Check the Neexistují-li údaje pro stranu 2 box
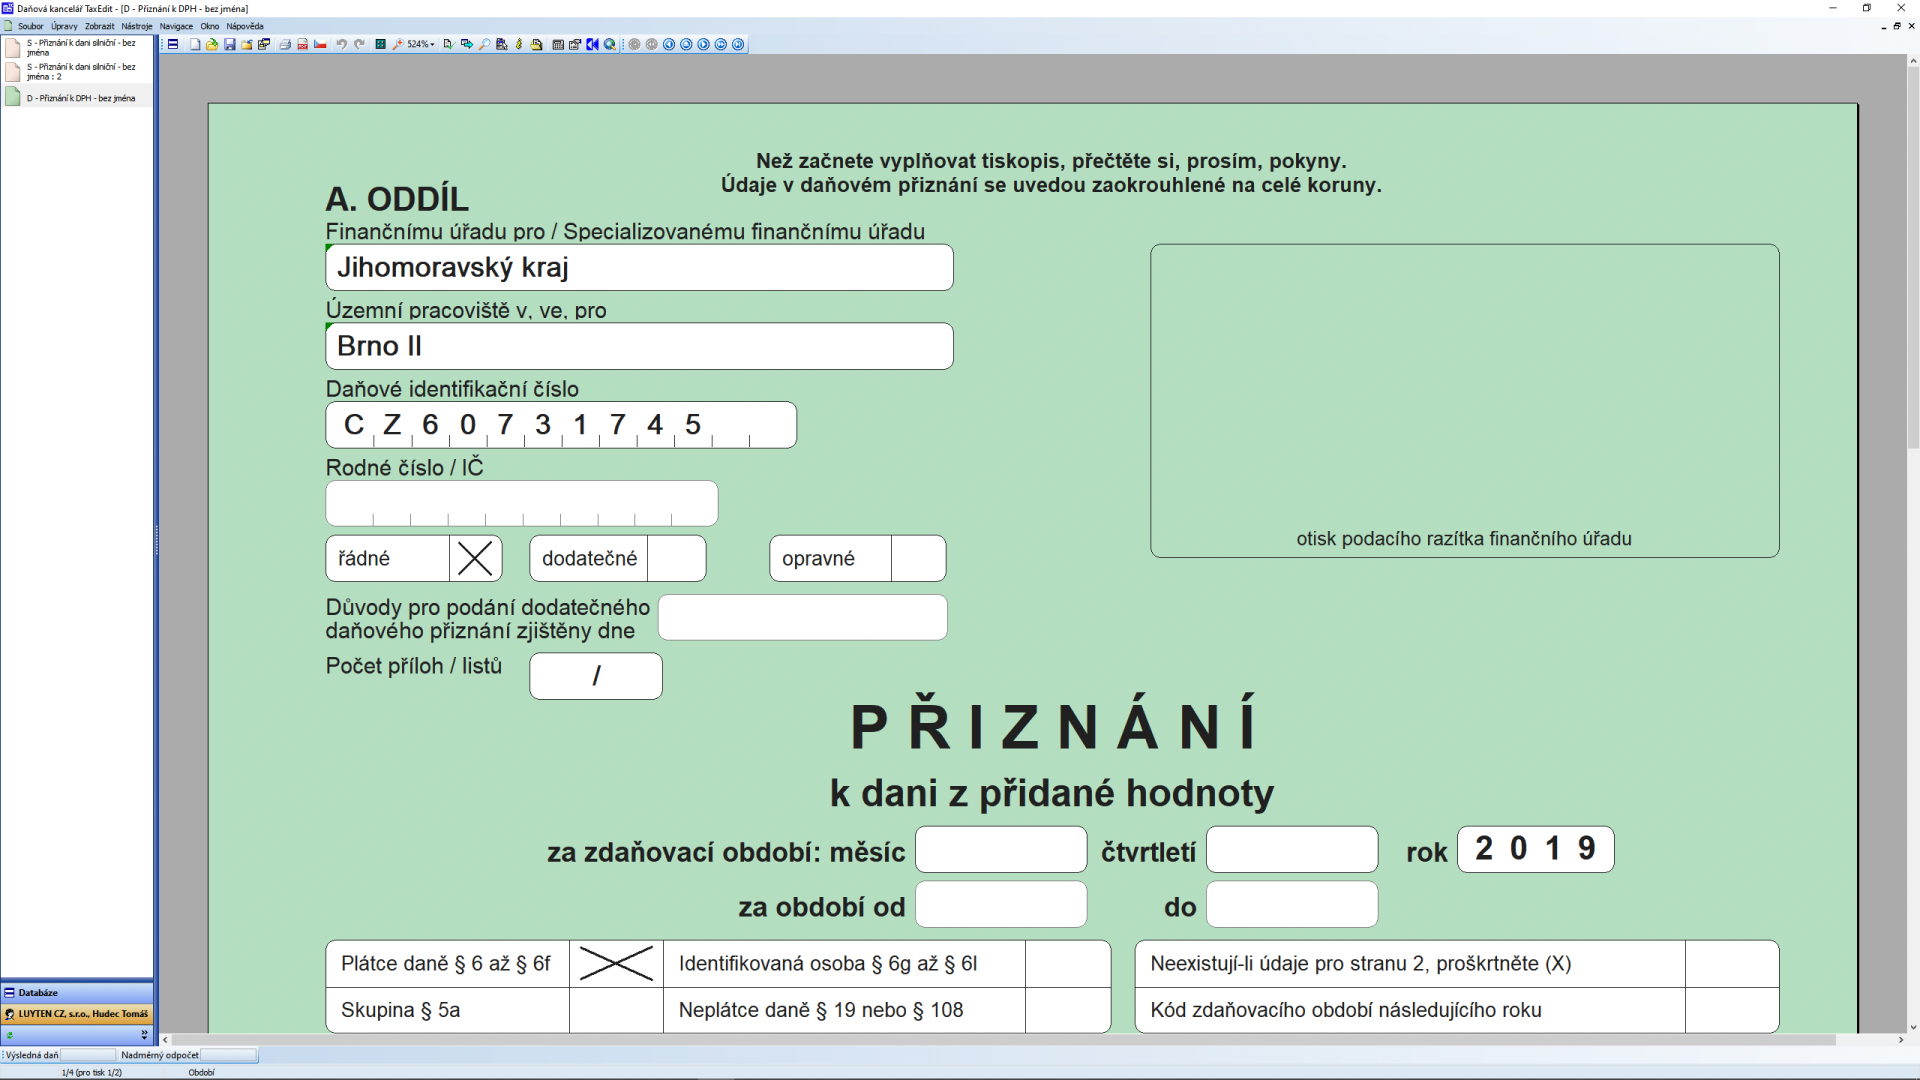Viewport: 1920px width, 1080px height. (1732, 963)
